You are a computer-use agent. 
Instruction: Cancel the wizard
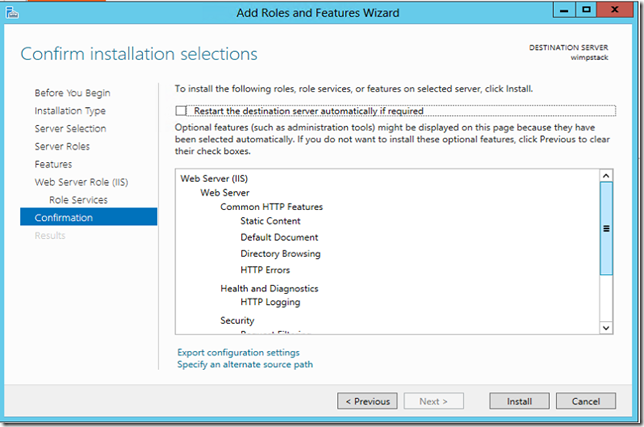point(586,401)
